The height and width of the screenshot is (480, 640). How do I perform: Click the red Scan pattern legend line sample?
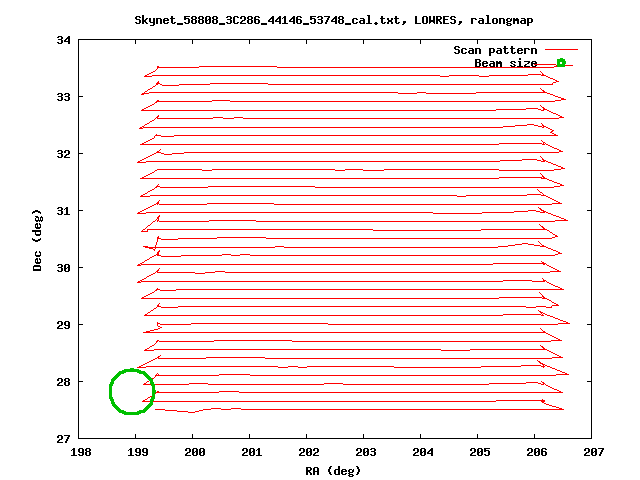[562, 50]
